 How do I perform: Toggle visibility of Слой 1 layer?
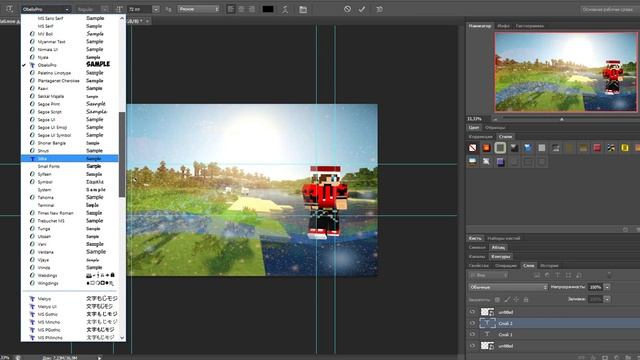coord(472,335)
